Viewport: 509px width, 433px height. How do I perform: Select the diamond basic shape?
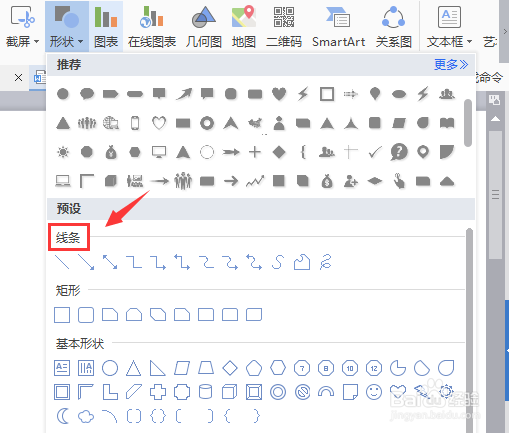click(x=230, y=368)
